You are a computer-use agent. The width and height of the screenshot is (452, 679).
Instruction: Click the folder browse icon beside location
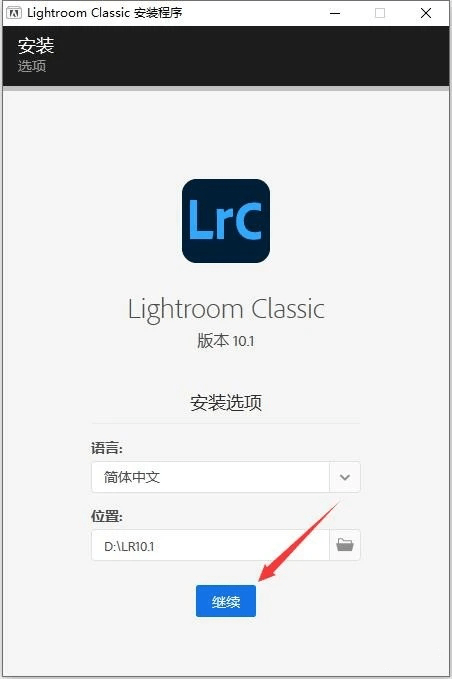tap(345, 545)
